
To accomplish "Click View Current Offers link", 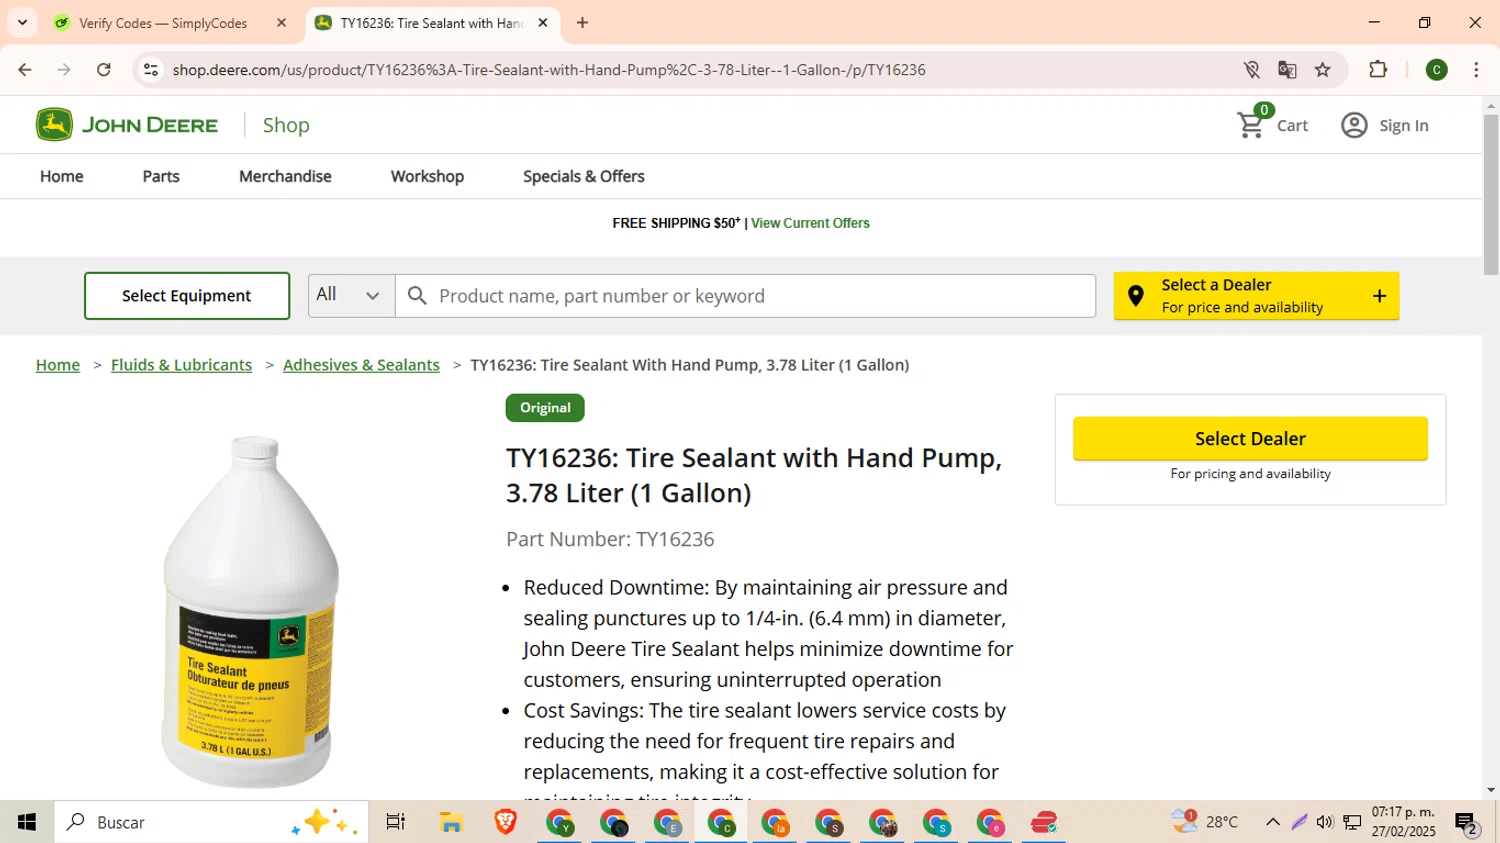I will tap(810, 223).
